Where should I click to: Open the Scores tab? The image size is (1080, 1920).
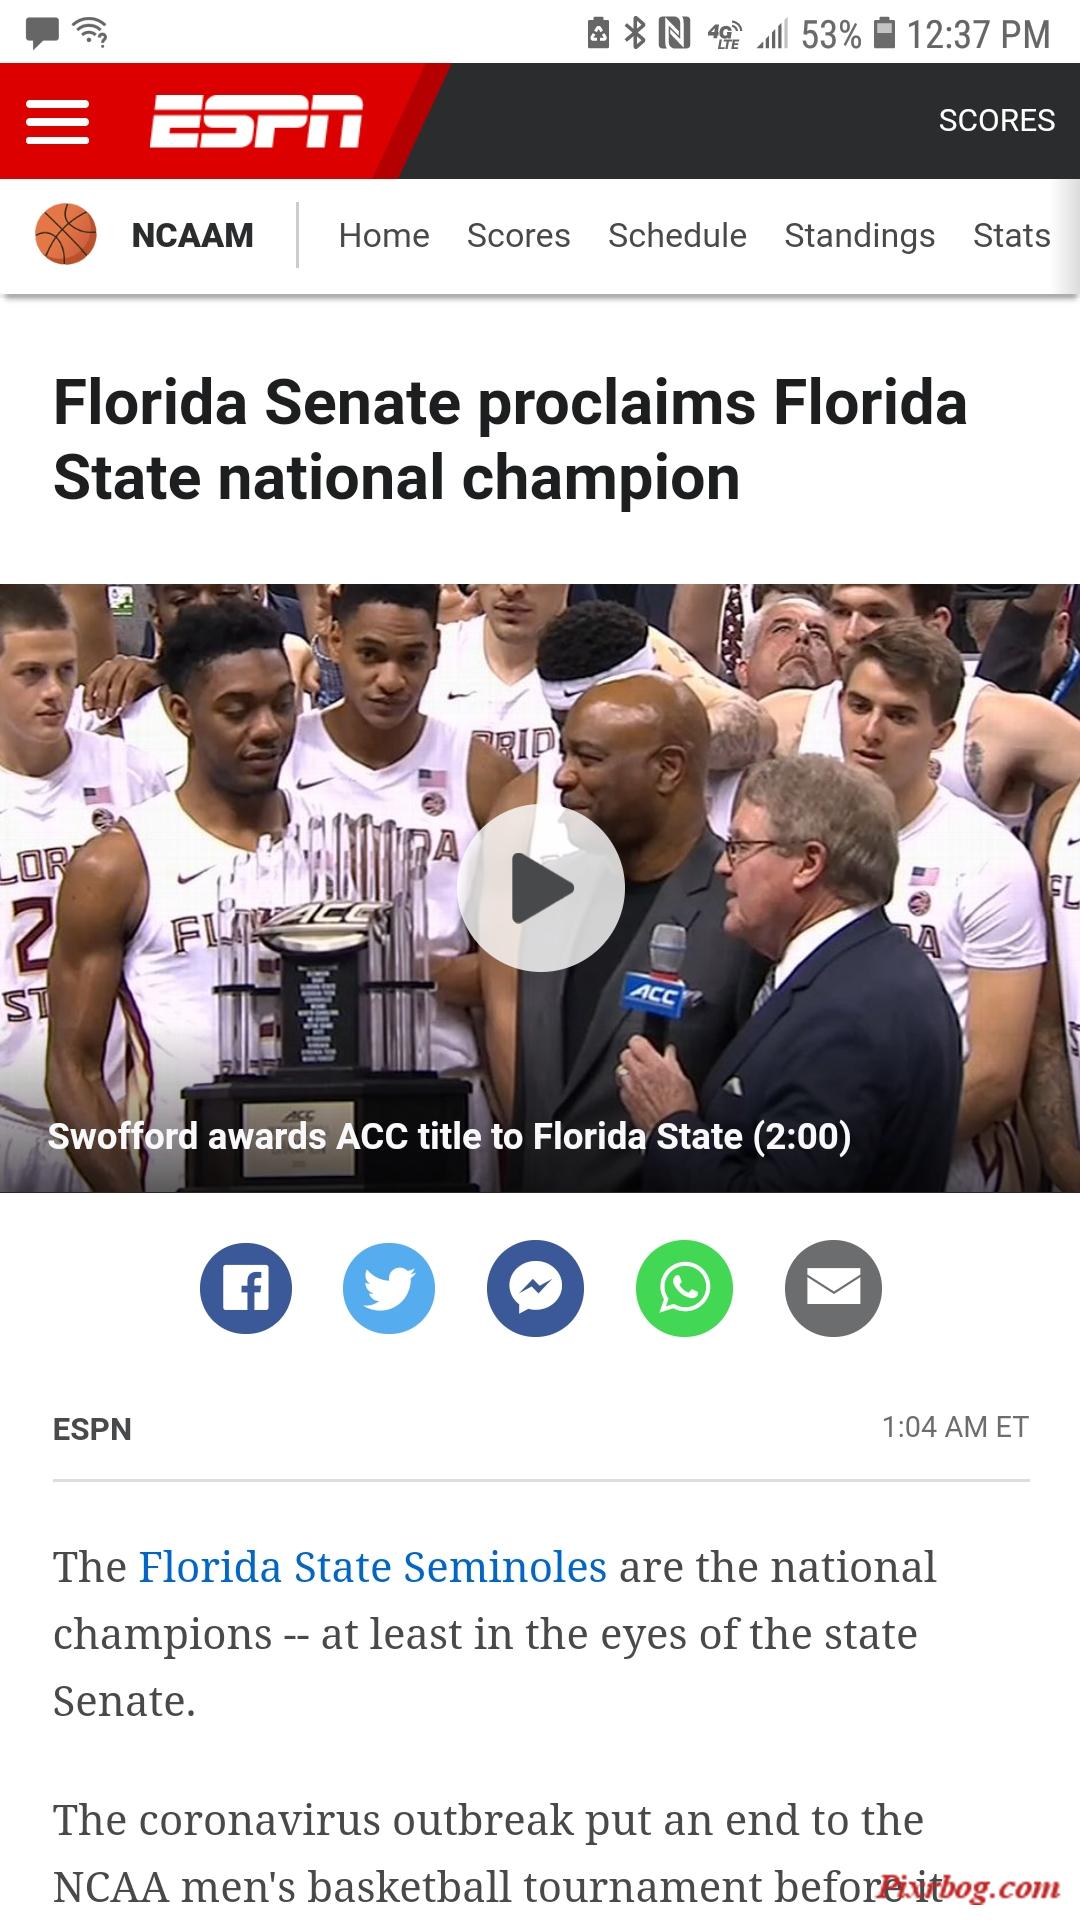(x=518, y=235)
